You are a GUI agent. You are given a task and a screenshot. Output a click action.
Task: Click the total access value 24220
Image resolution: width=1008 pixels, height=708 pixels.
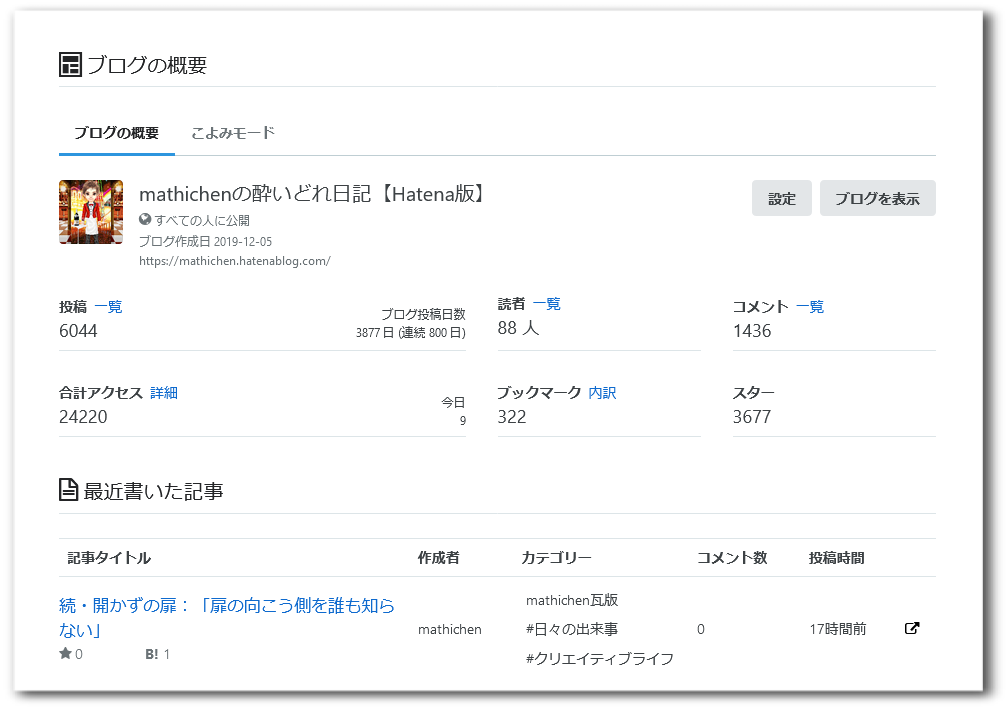coord(83,417)
